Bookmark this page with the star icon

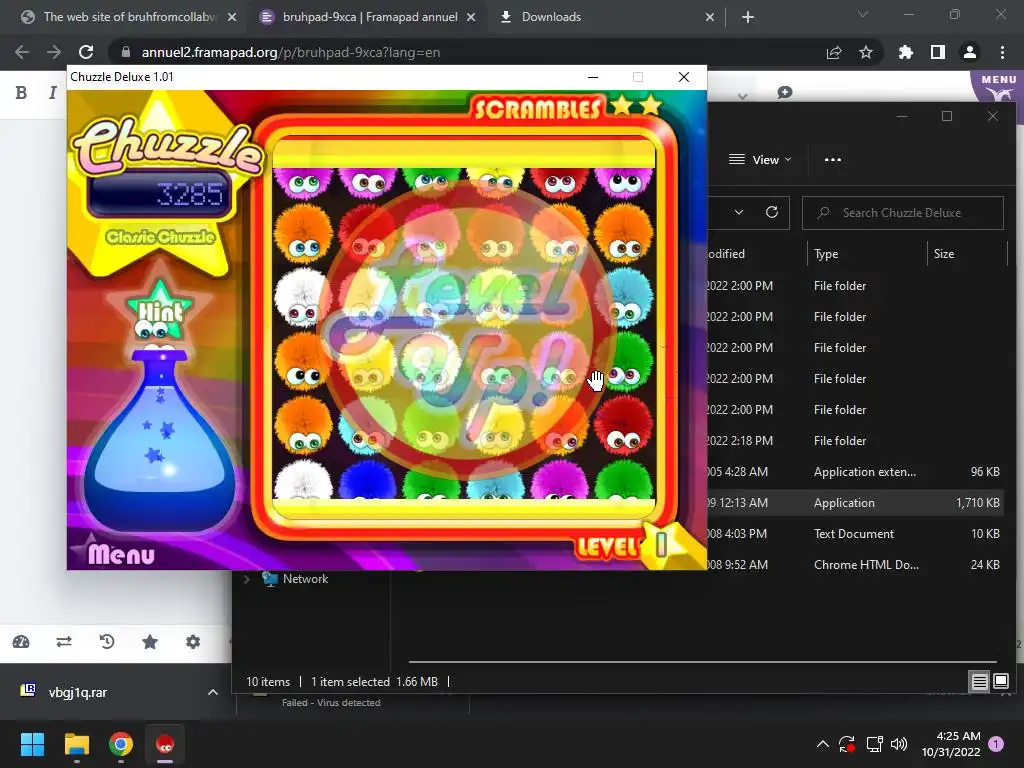pos(866,52)
